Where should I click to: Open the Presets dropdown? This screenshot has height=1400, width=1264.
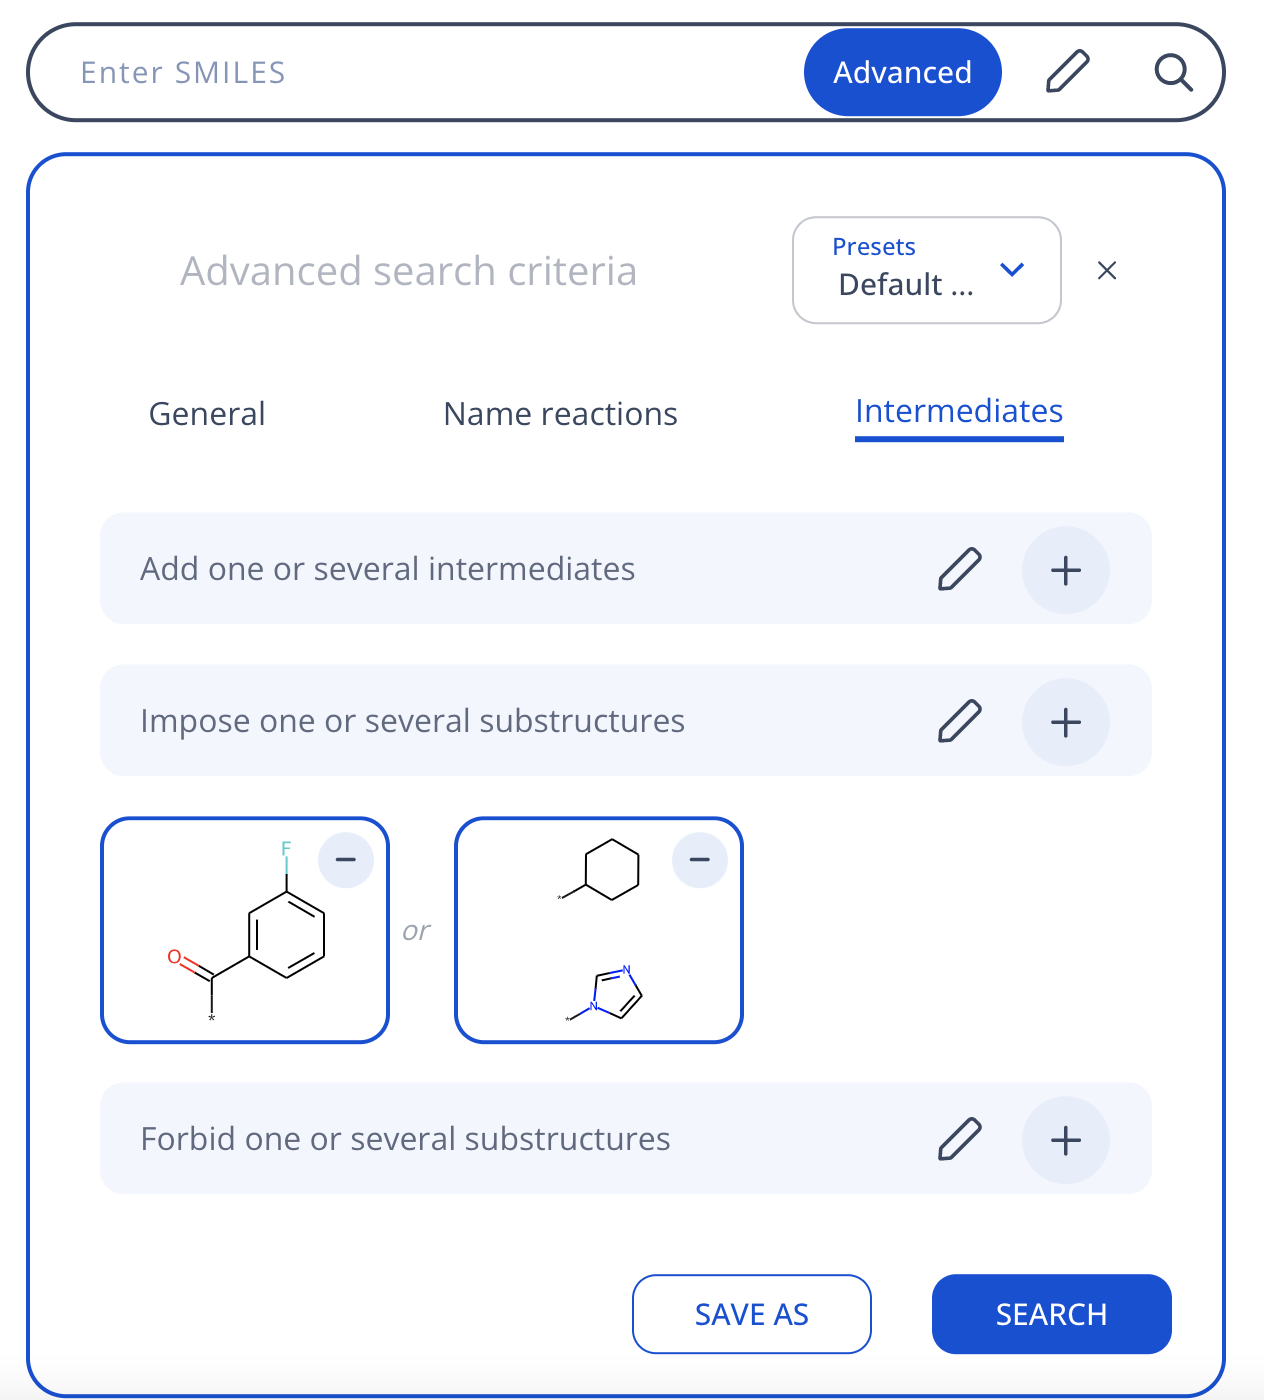(x=905, y=270)
